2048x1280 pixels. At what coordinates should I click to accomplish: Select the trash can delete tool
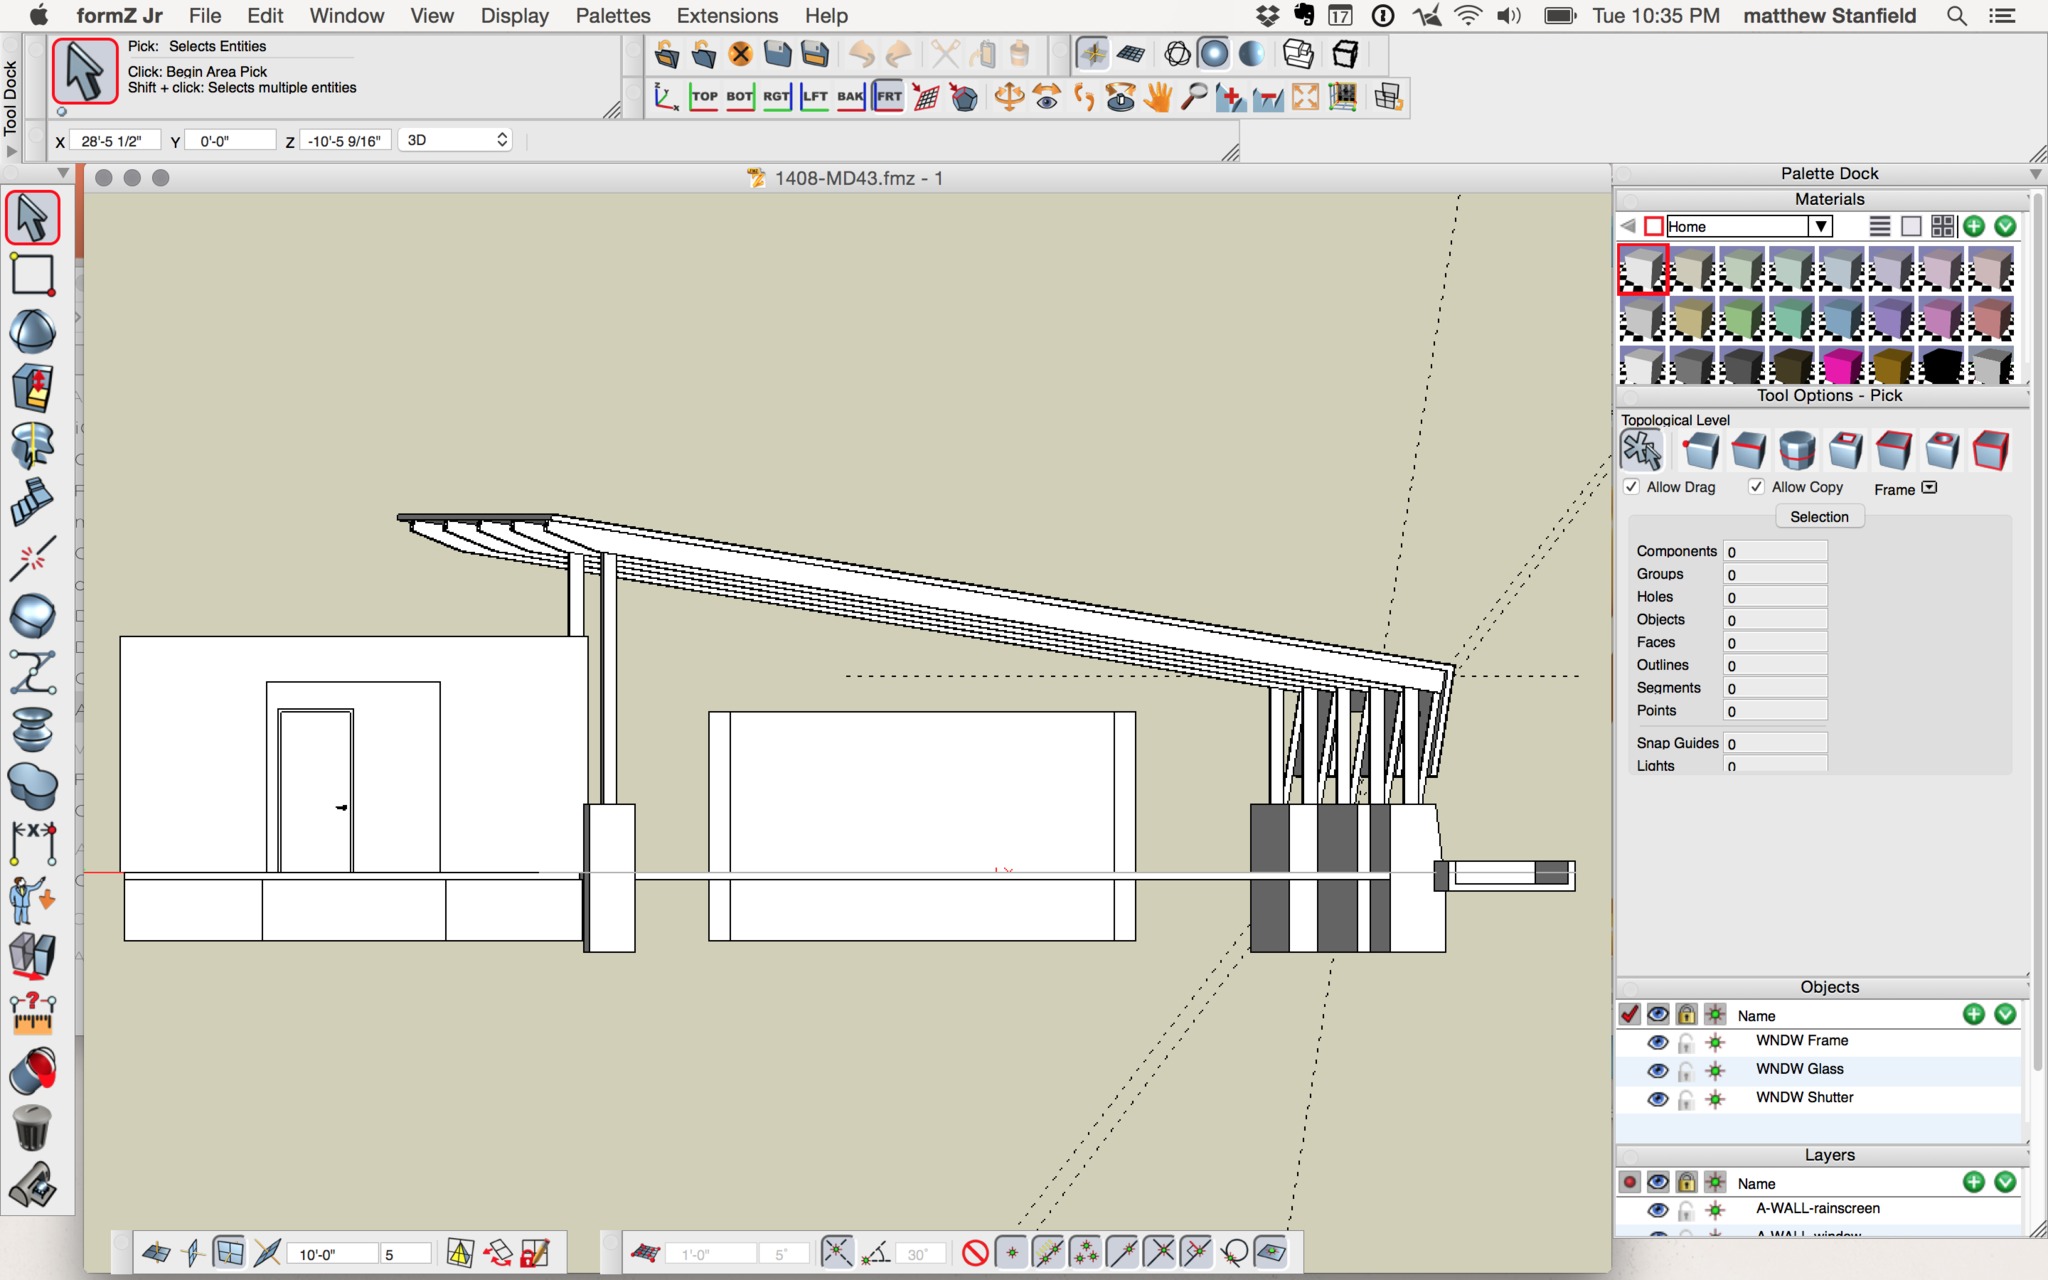tap(33, 1129)
